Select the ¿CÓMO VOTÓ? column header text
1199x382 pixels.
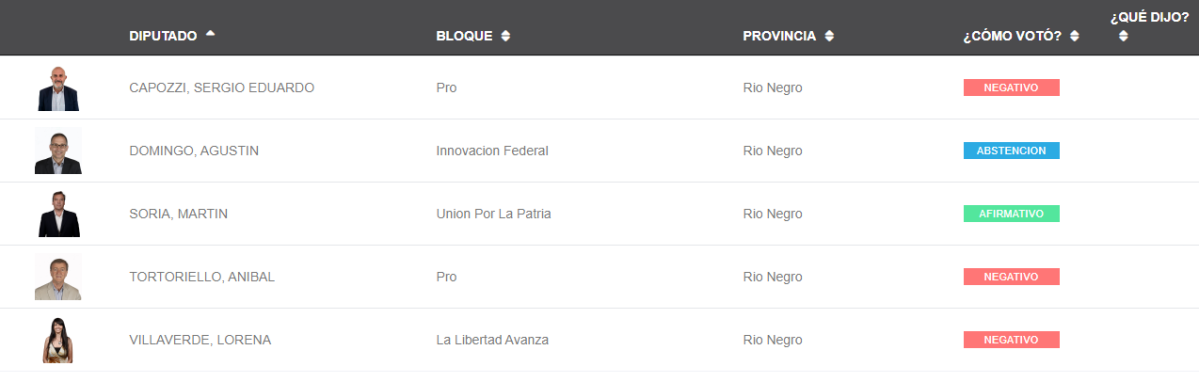[1012, 36]
